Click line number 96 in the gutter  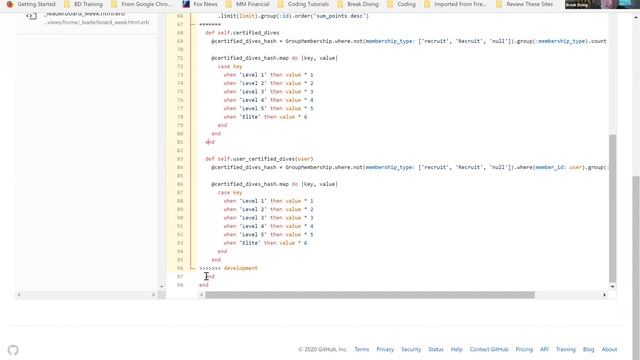tap(180, 268)
